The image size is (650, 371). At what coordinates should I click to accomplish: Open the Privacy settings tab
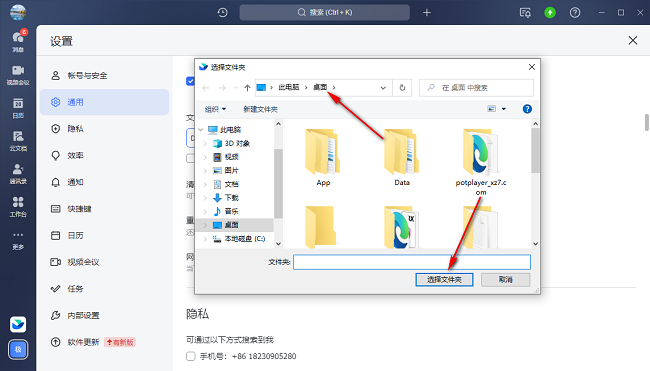[104, 129]
